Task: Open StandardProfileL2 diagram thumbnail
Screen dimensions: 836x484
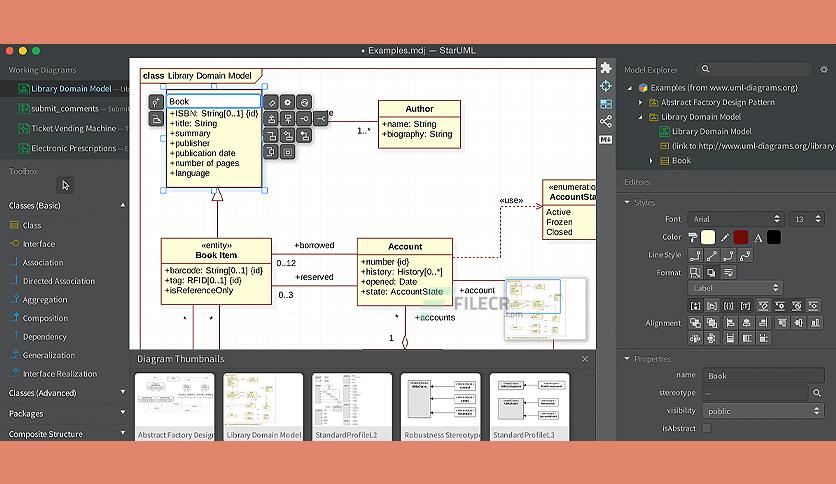Action: (x=352, y=407)
